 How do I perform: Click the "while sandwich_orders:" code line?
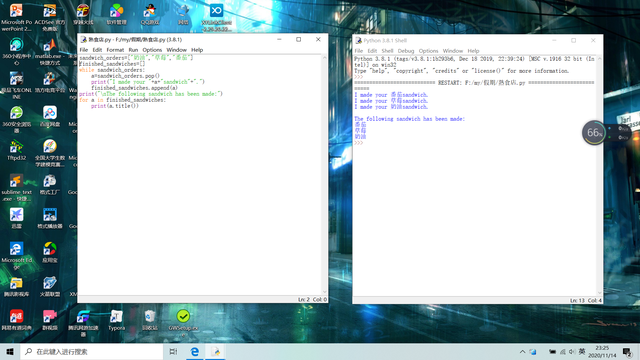pyautogui.click(x=112, y=70)
